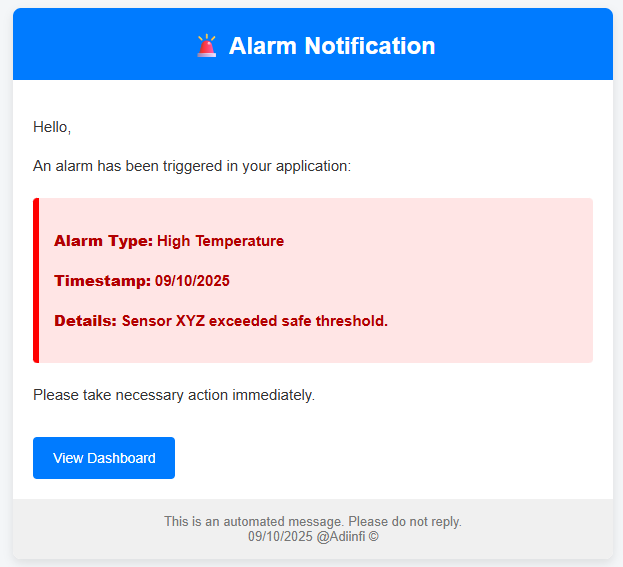Select the Alarm Type label
623x567 pixels.
(103, 241)
